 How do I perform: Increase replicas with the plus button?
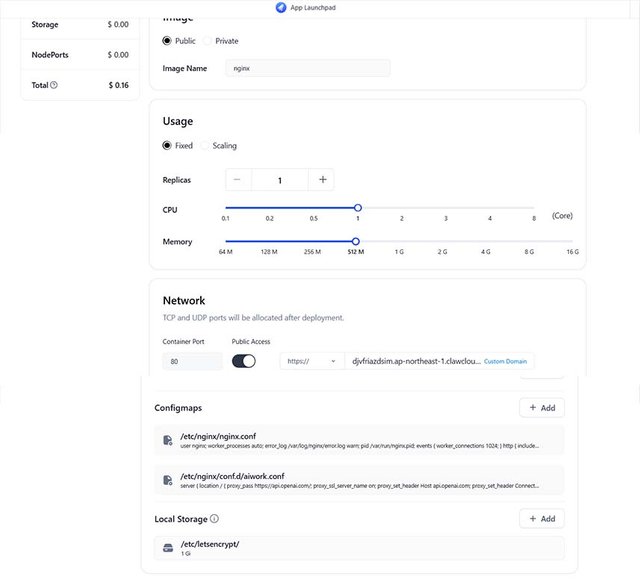point(322,180)
